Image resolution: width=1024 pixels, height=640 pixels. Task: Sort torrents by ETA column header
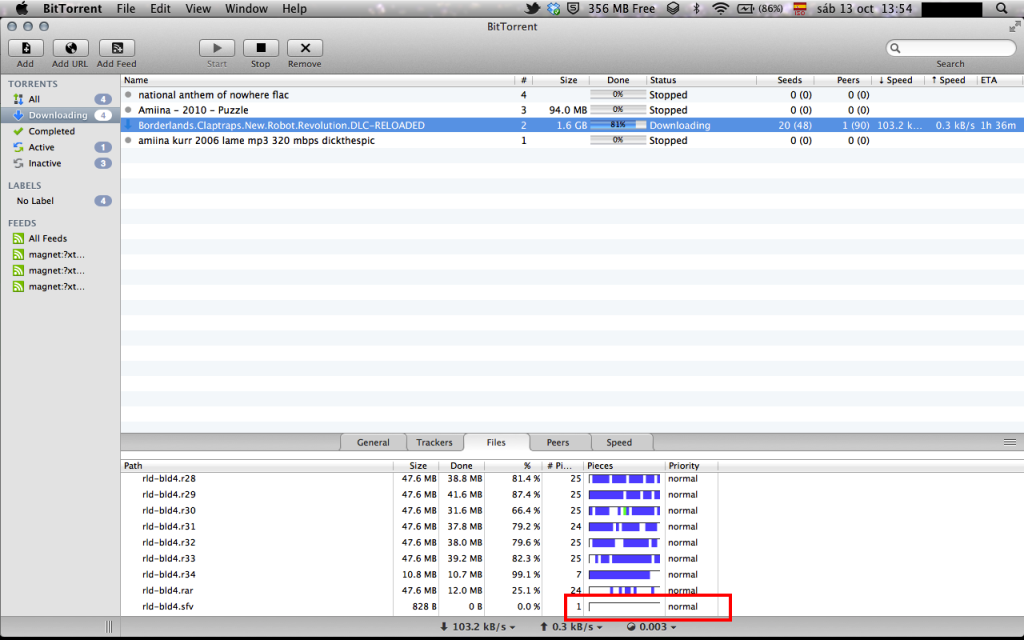pos(999,80)
